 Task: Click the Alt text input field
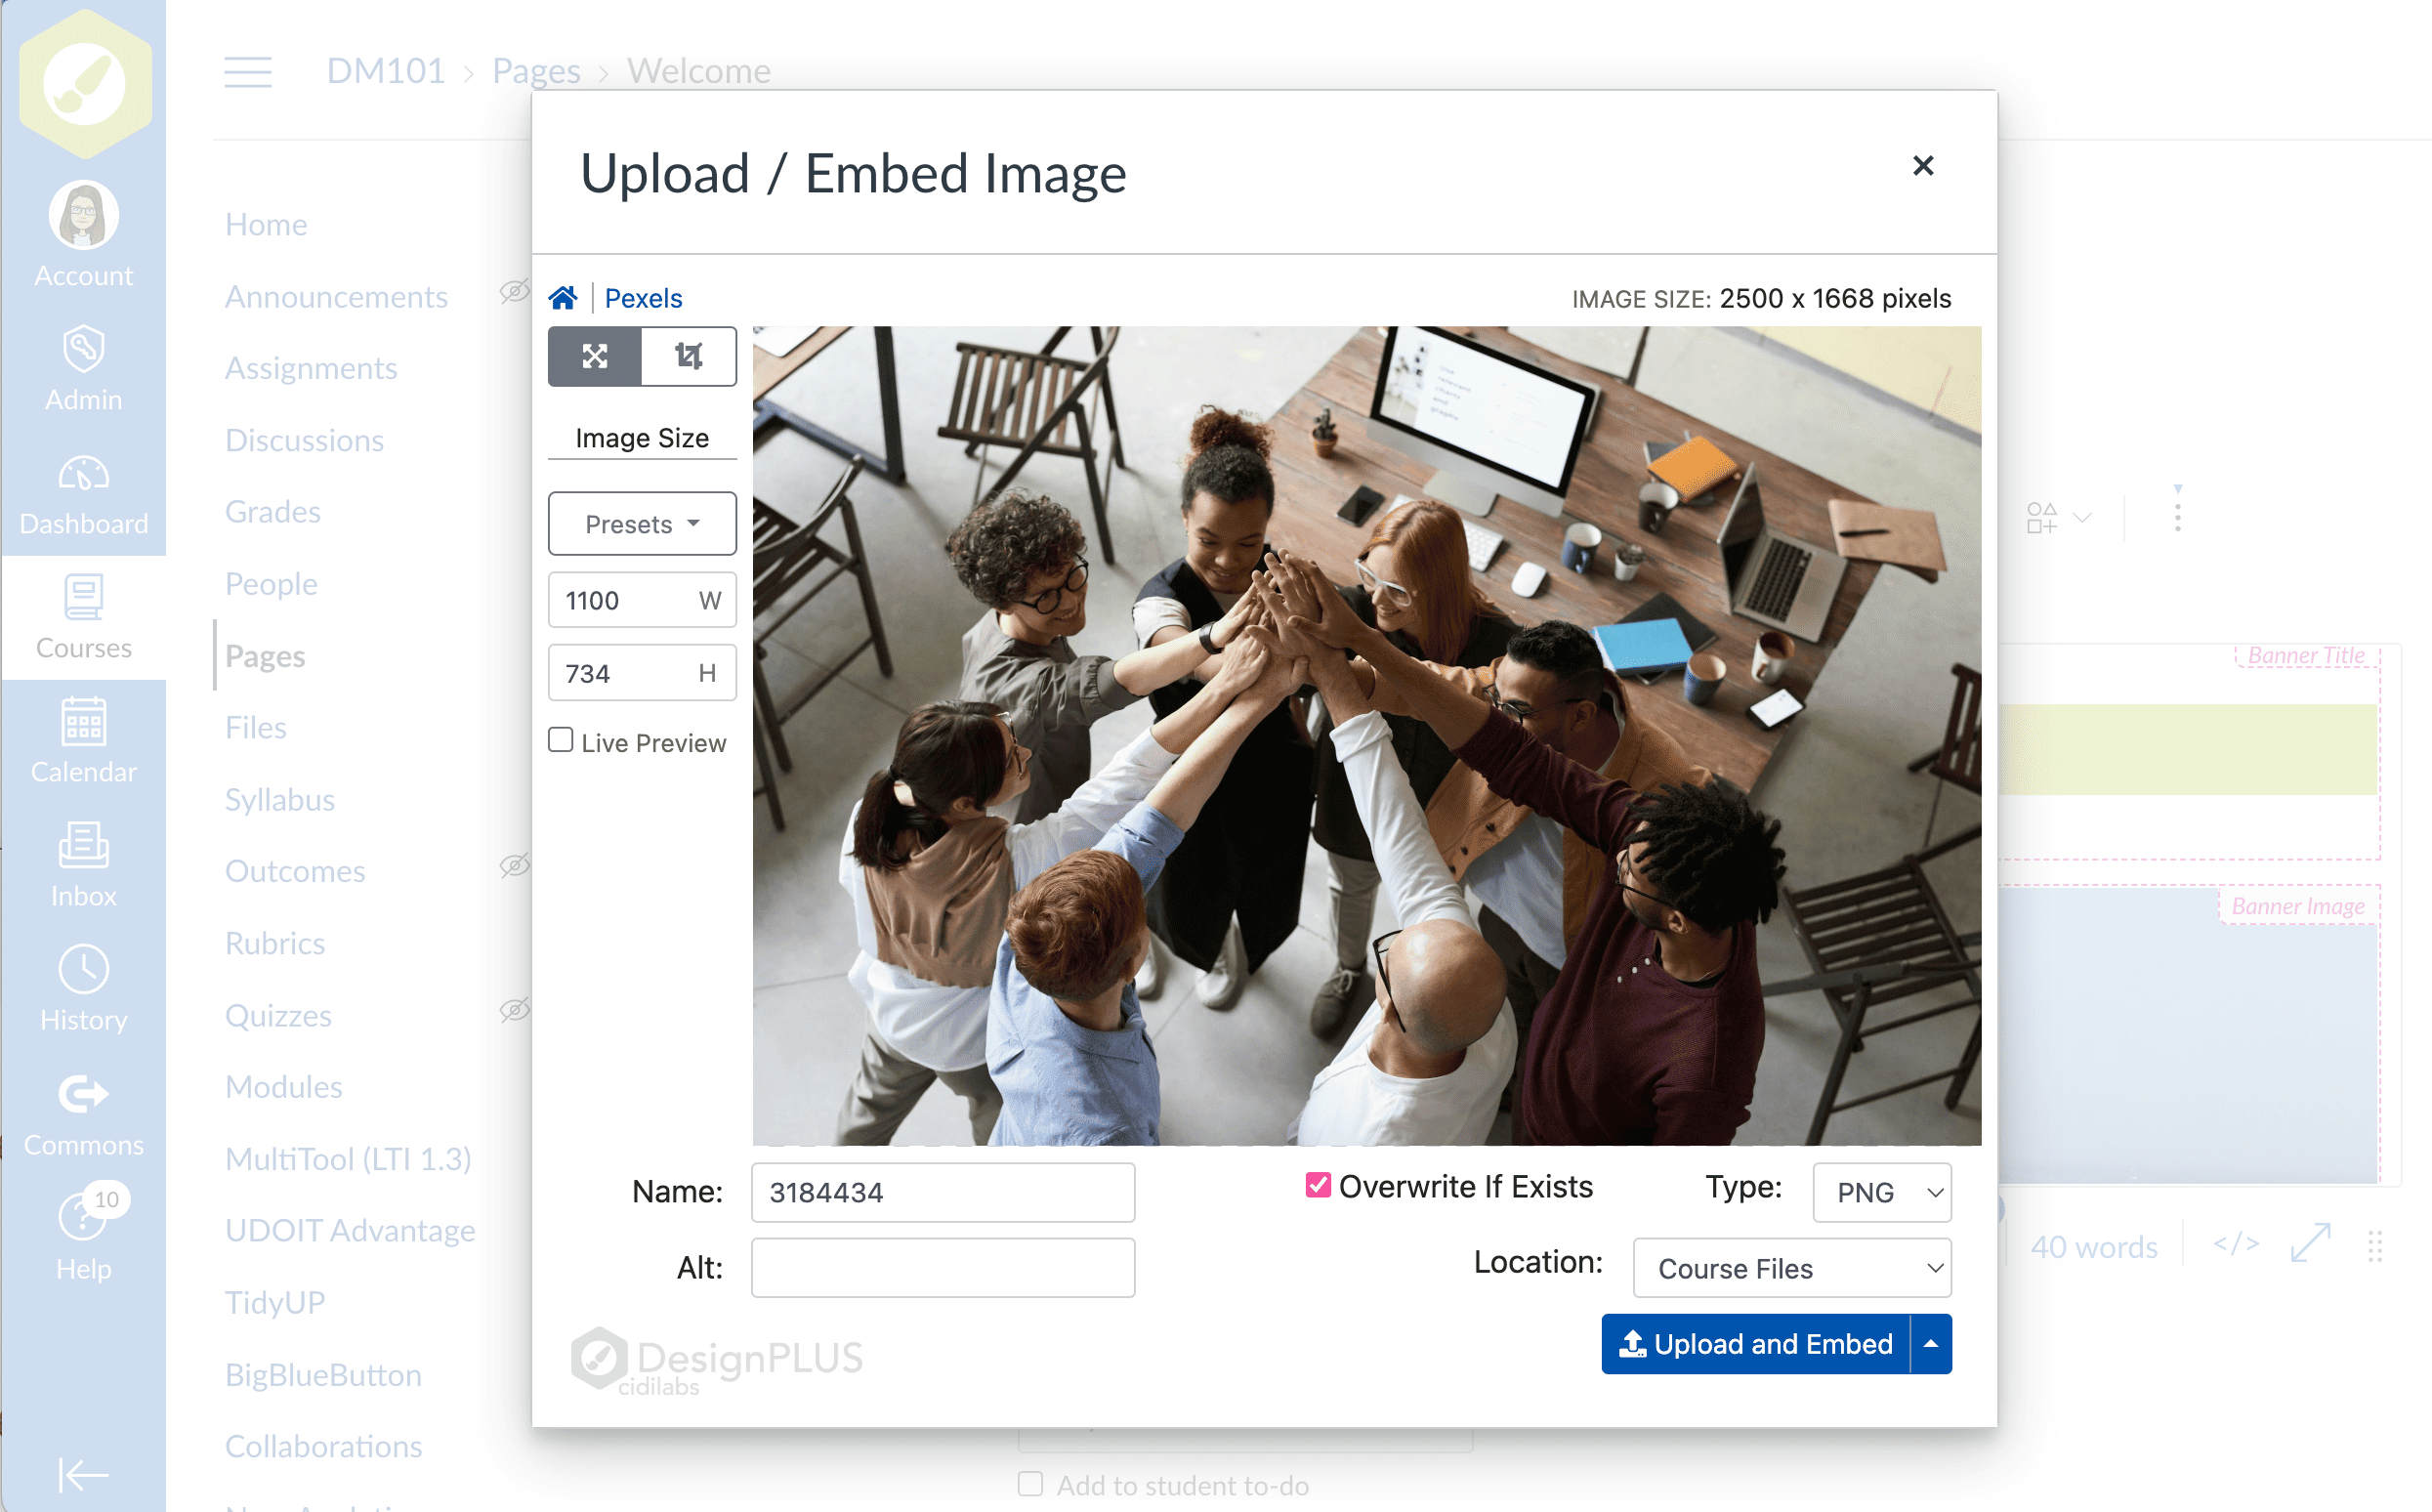point(942,1268)
